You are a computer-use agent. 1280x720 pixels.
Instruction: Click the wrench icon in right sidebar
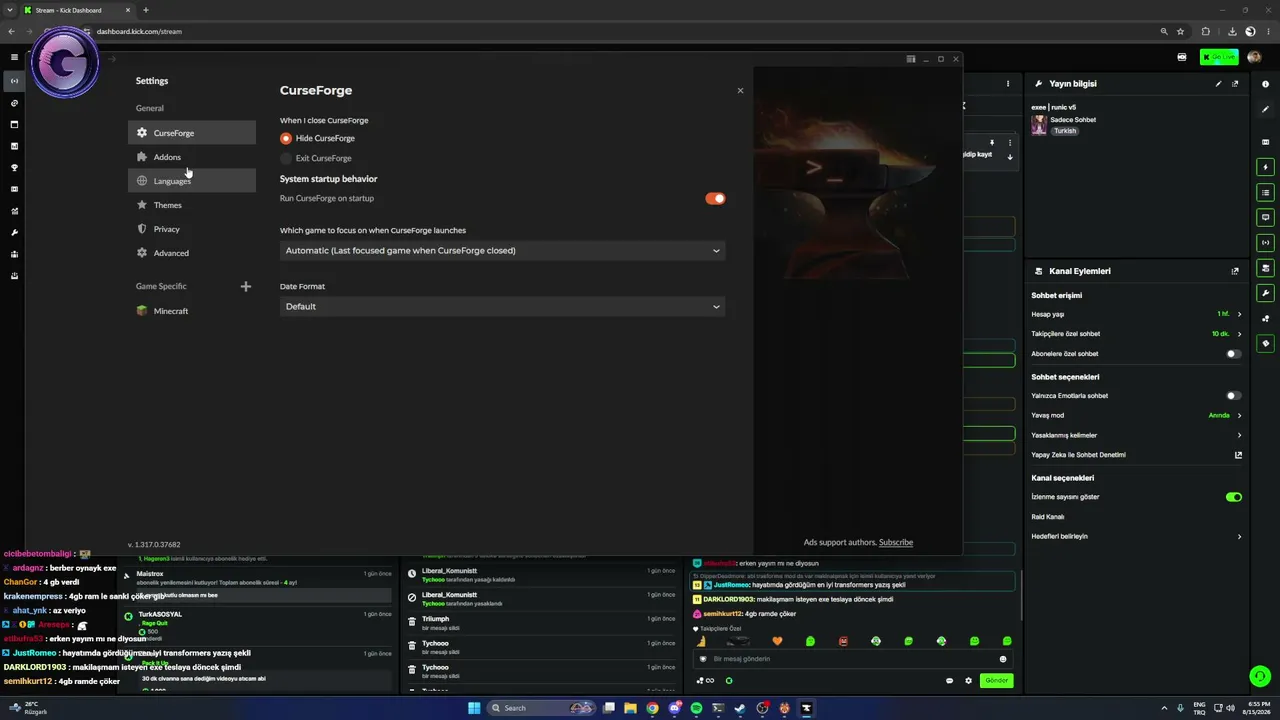(1265, 293)
